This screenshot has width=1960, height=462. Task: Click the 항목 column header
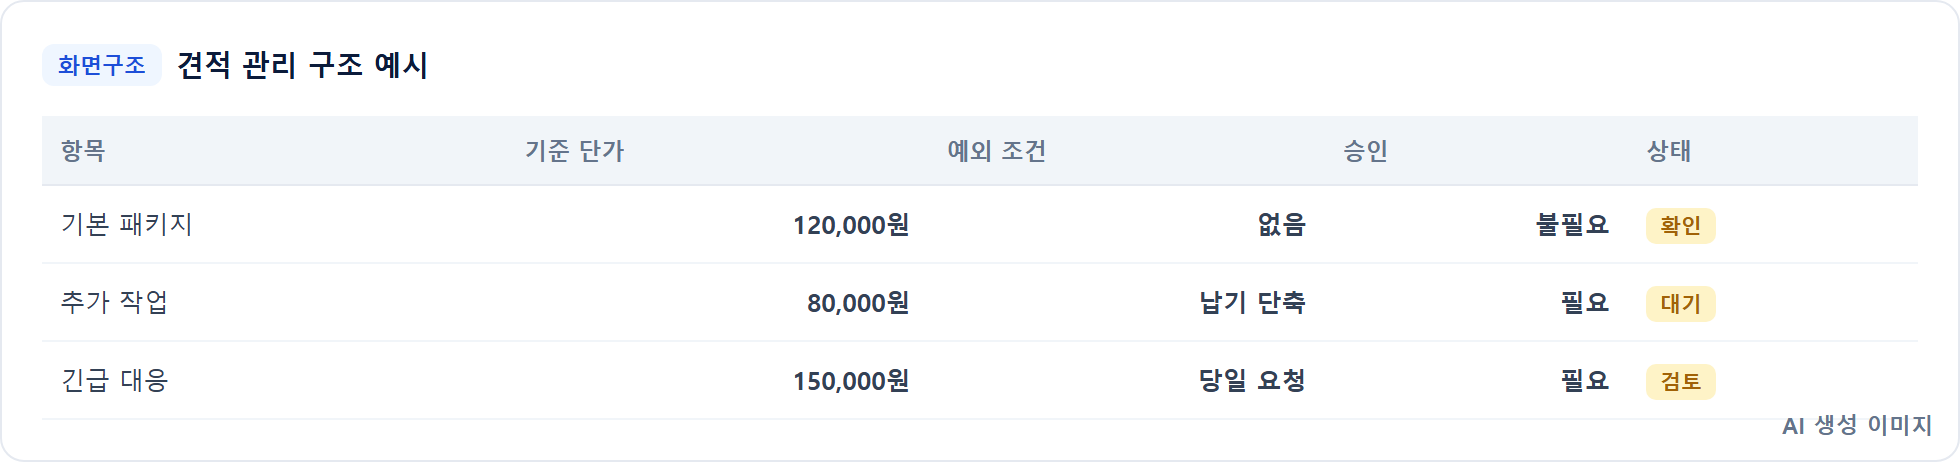83,151
